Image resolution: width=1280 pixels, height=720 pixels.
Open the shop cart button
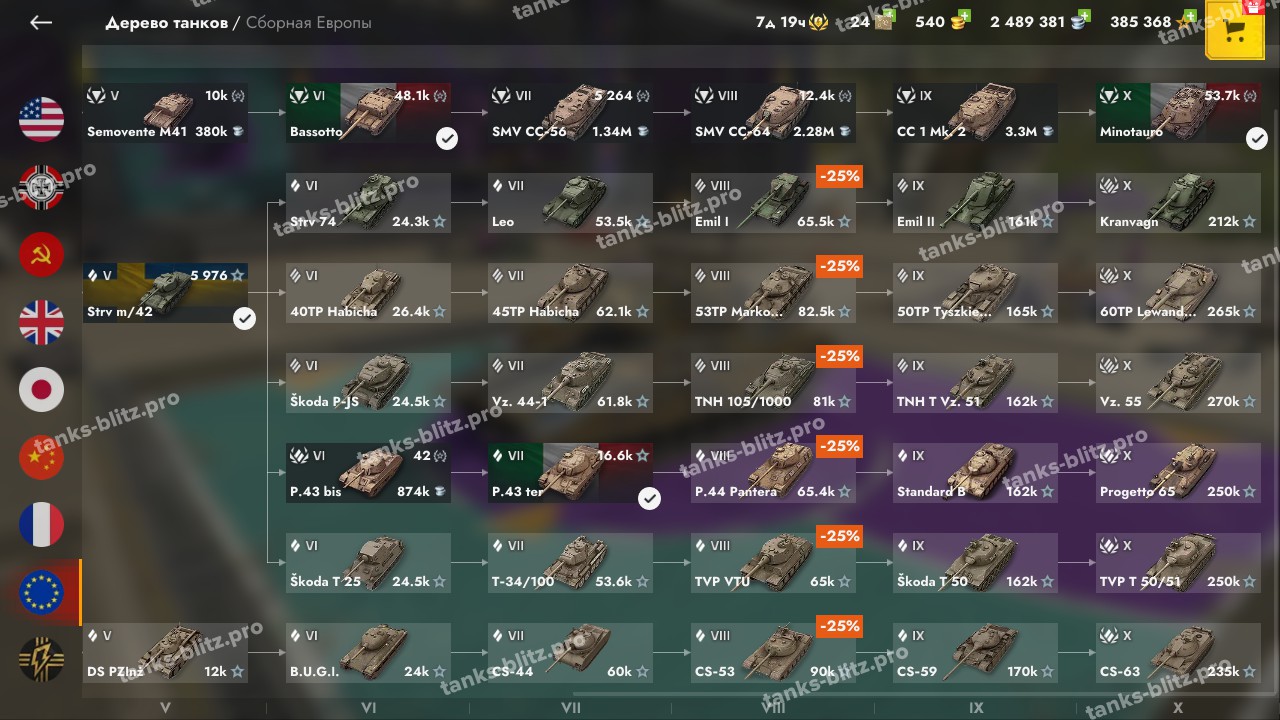pyautogui.click(x=1236, y=31)
